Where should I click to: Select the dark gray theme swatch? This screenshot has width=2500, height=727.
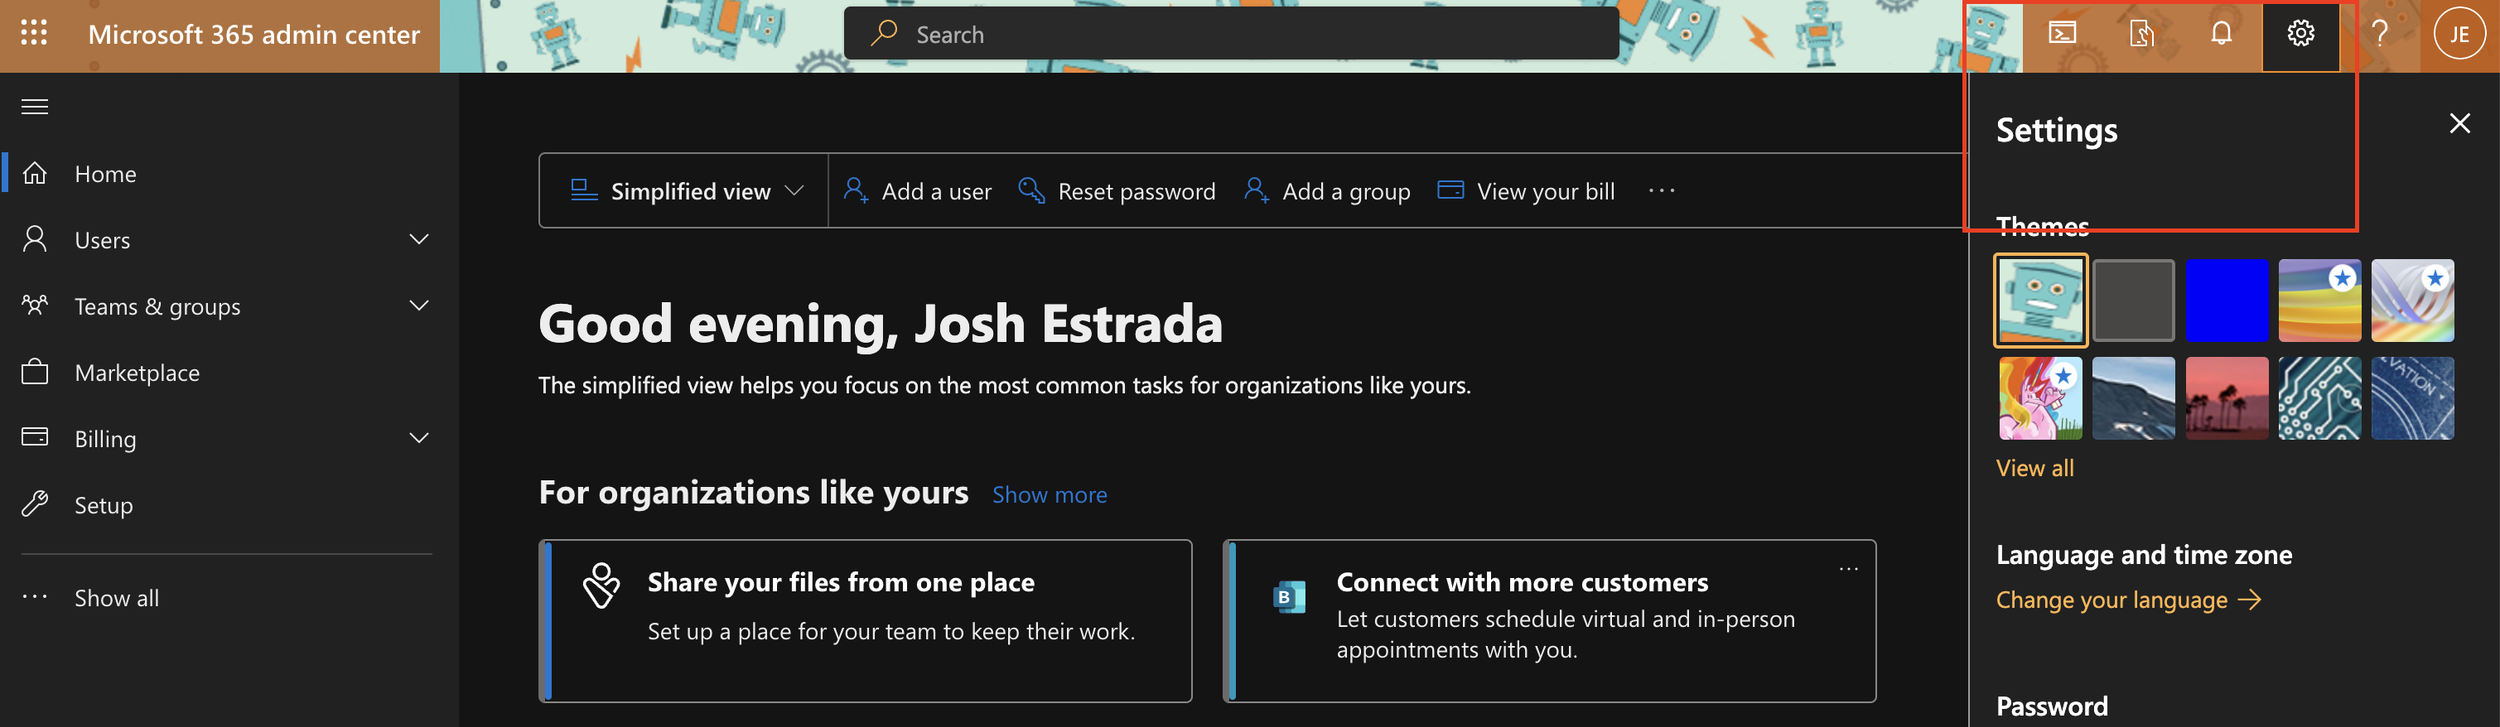2133,300
